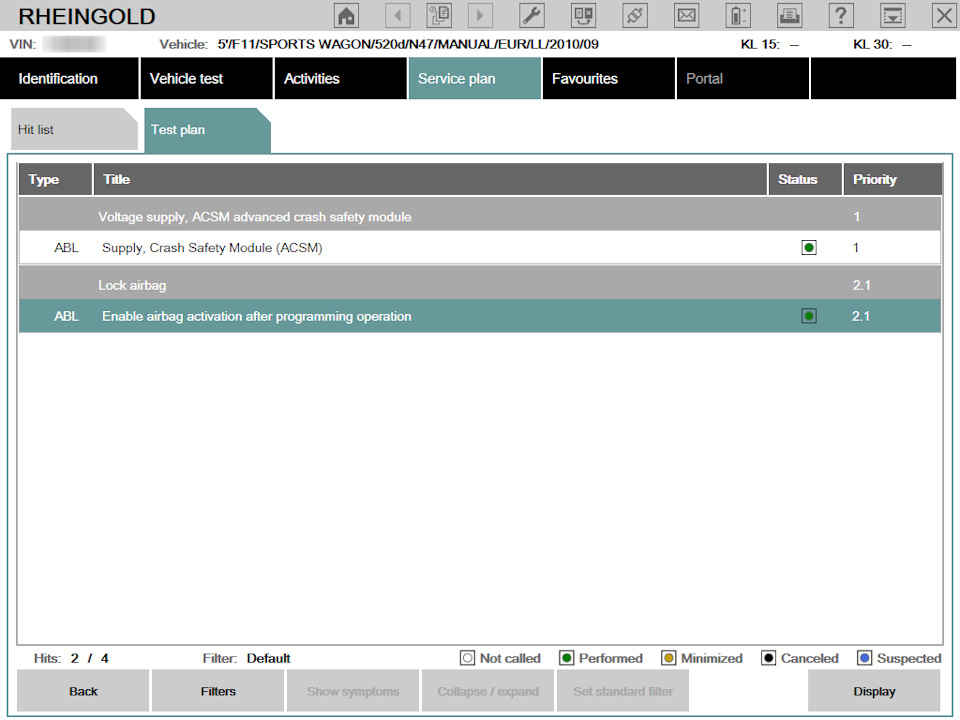This screenshot has height=720, width=960.
Task: Click priority 1 in the Voltage supply row
Action: coord(857,216)
